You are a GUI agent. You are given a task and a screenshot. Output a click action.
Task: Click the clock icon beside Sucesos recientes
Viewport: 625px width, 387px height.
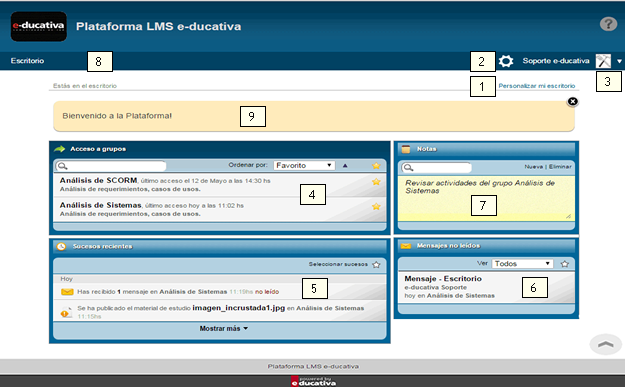pos(61,246)
